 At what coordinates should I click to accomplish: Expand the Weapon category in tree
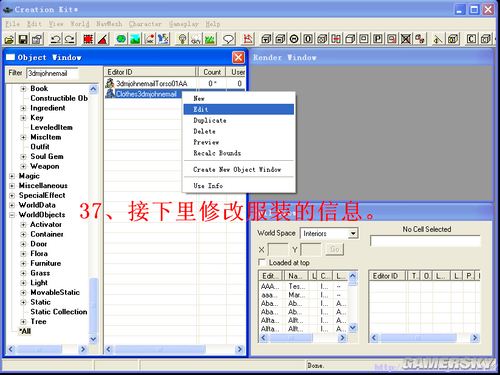pyautogui.click(x=23, y=166)
